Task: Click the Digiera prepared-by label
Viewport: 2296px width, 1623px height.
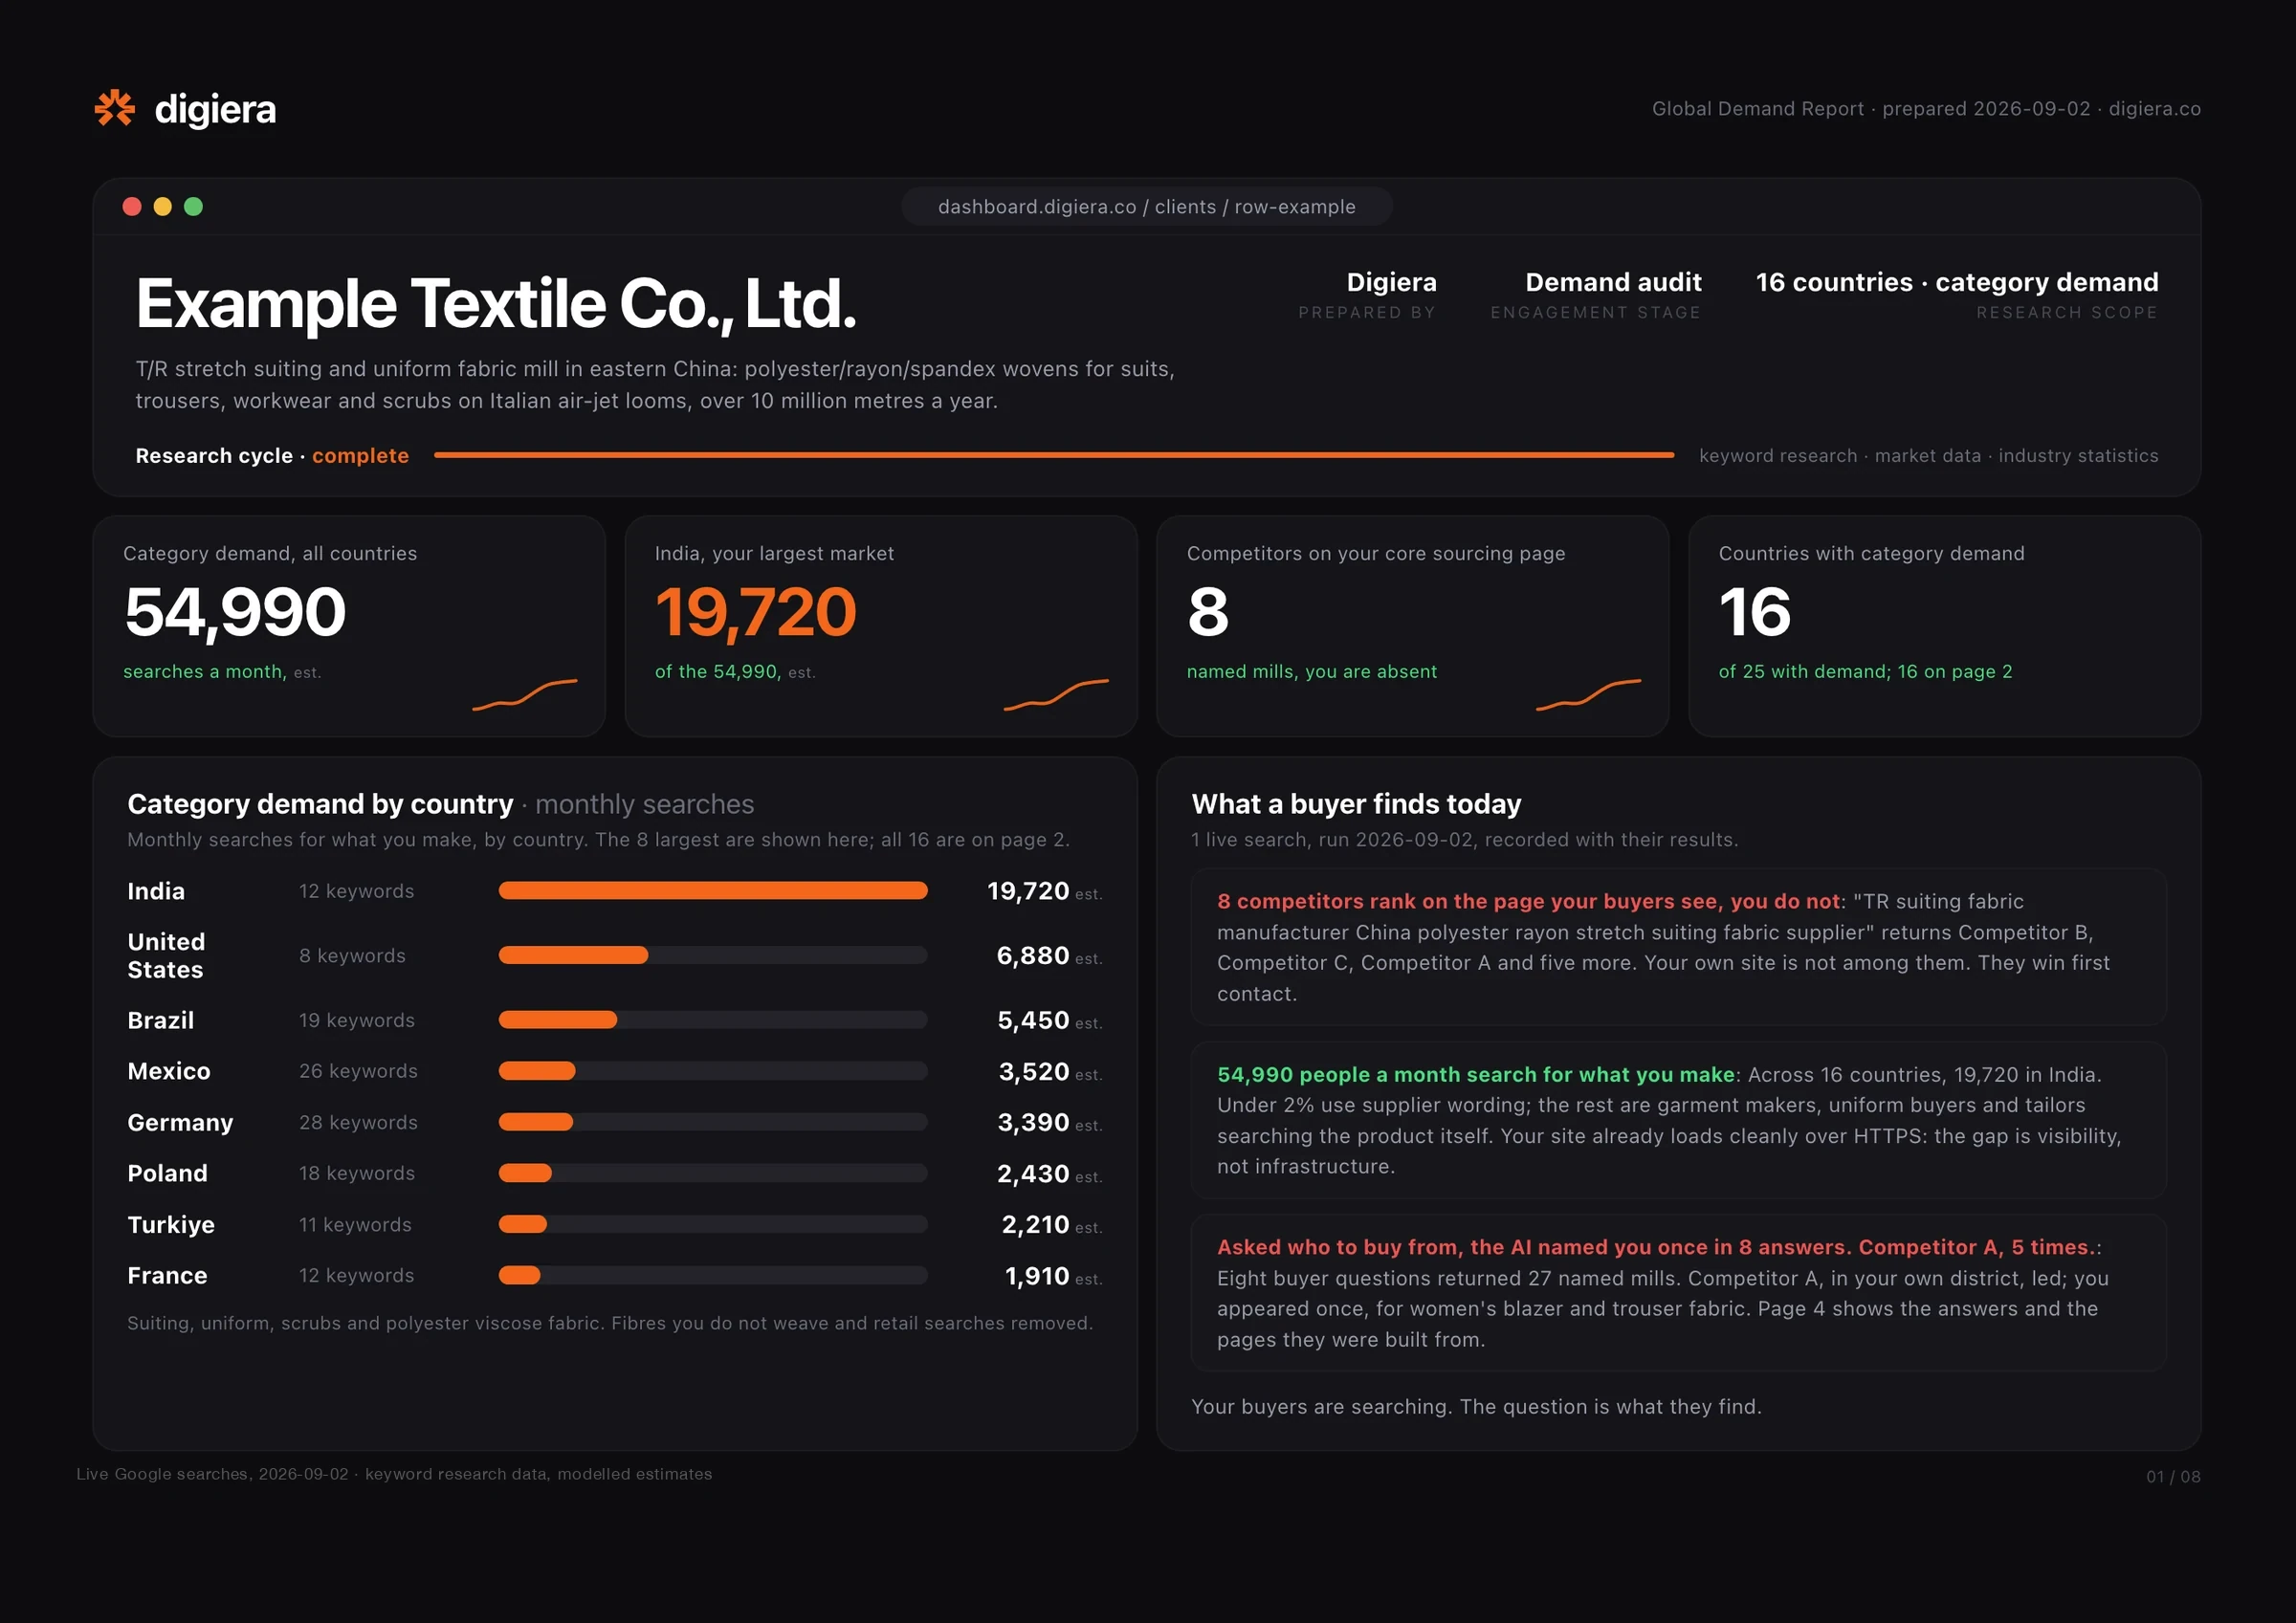Action: tap(1391, 282)
